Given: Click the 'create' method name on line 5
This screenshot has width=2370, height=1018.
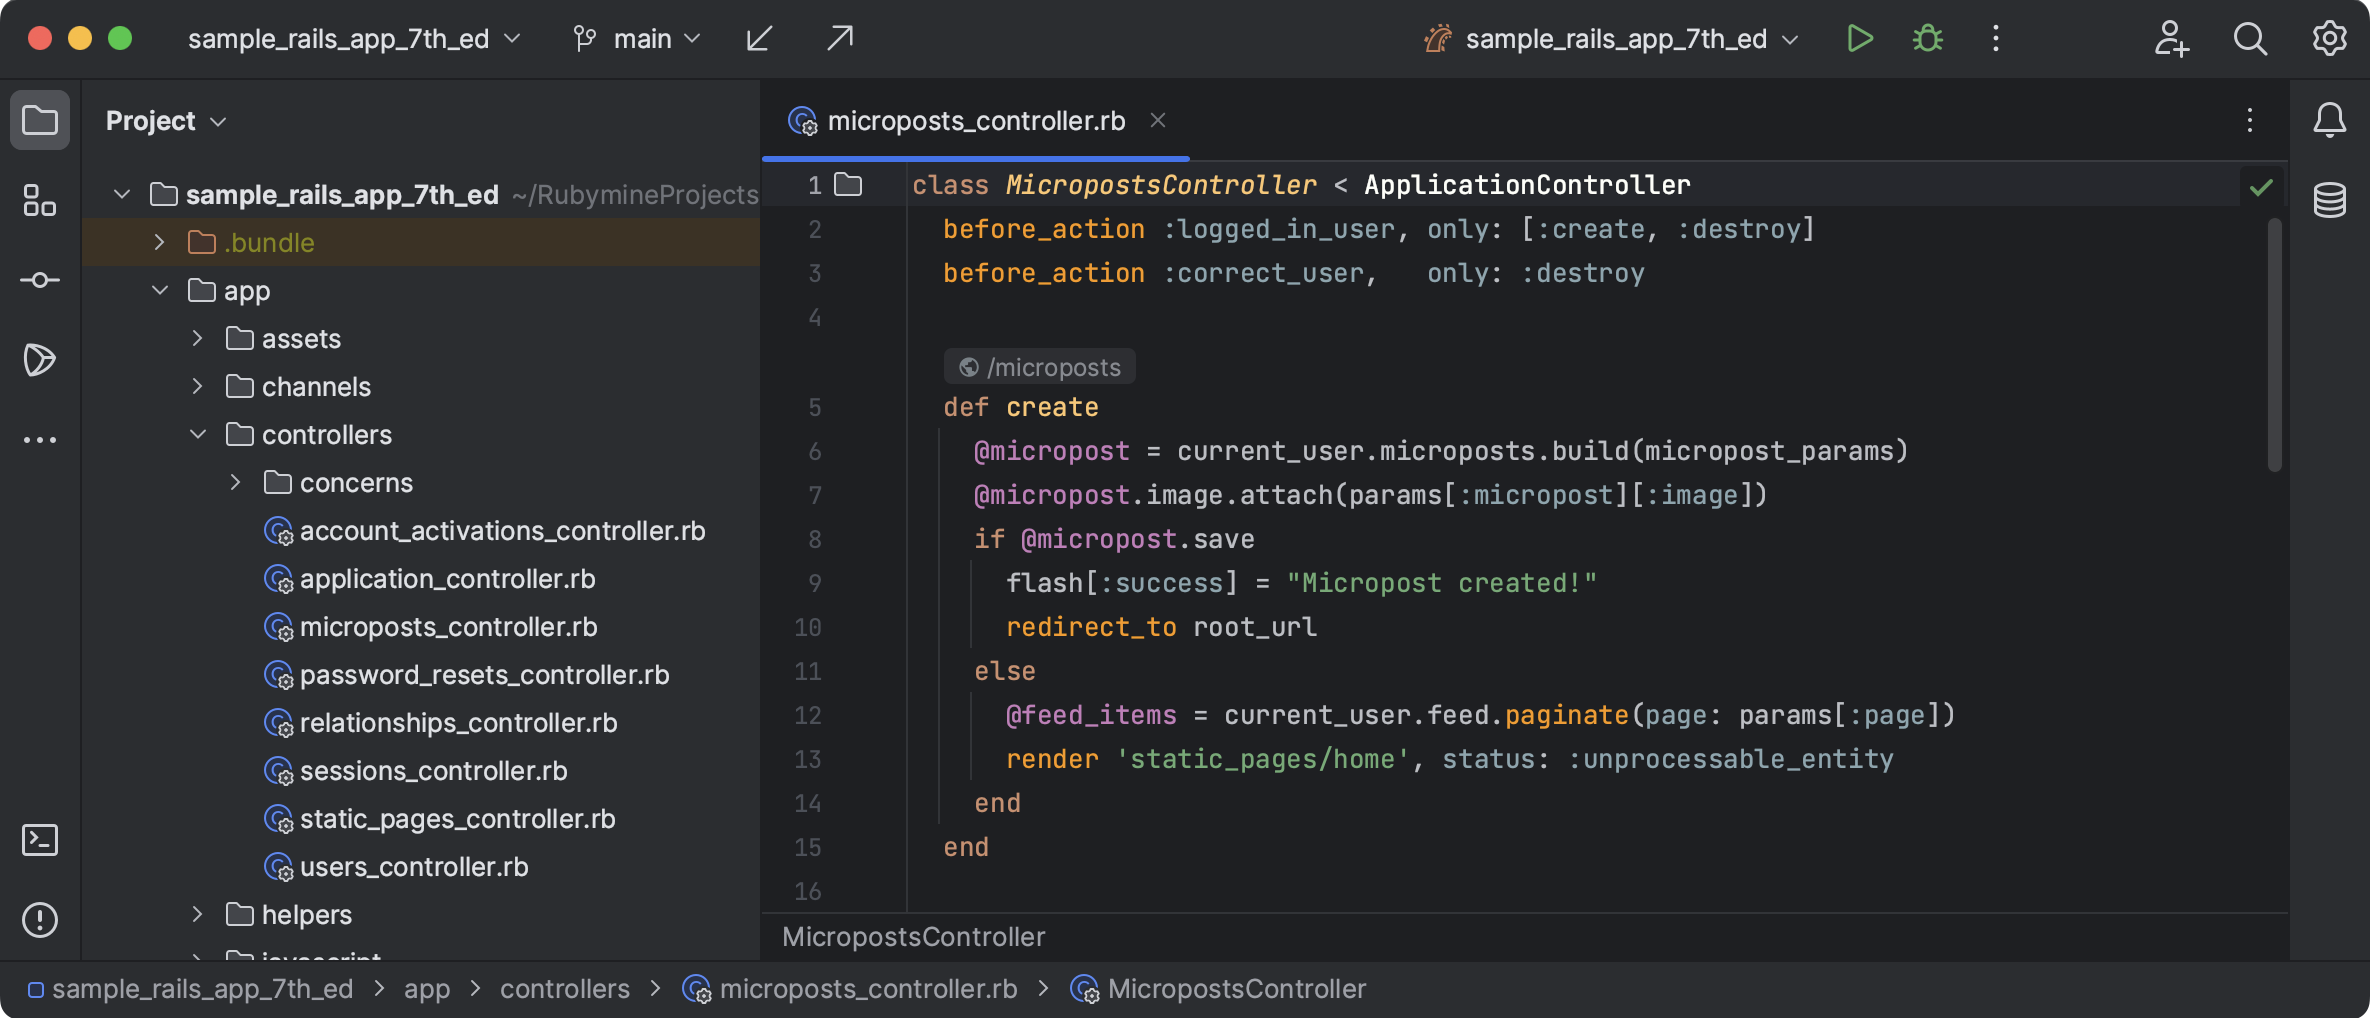Looking at the screenshot, I should point(1052,407).
